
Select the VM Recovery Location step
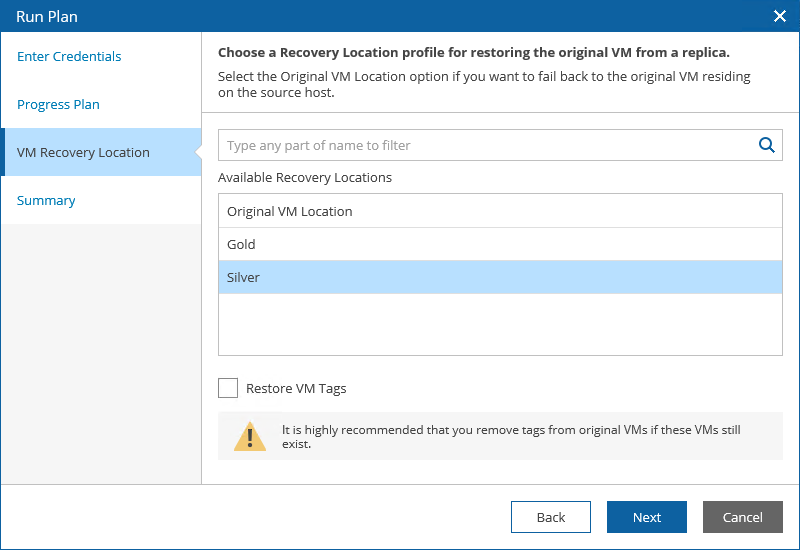pyautogui.click(x=83, y=153)
